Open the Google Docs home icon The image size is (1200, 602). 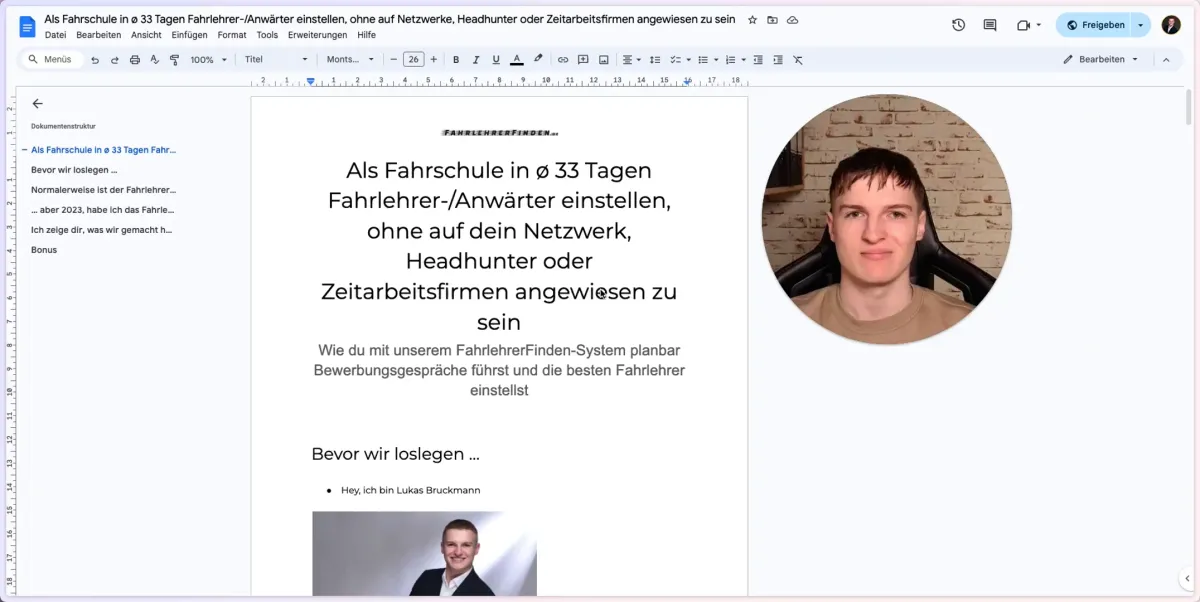[27, 25]
